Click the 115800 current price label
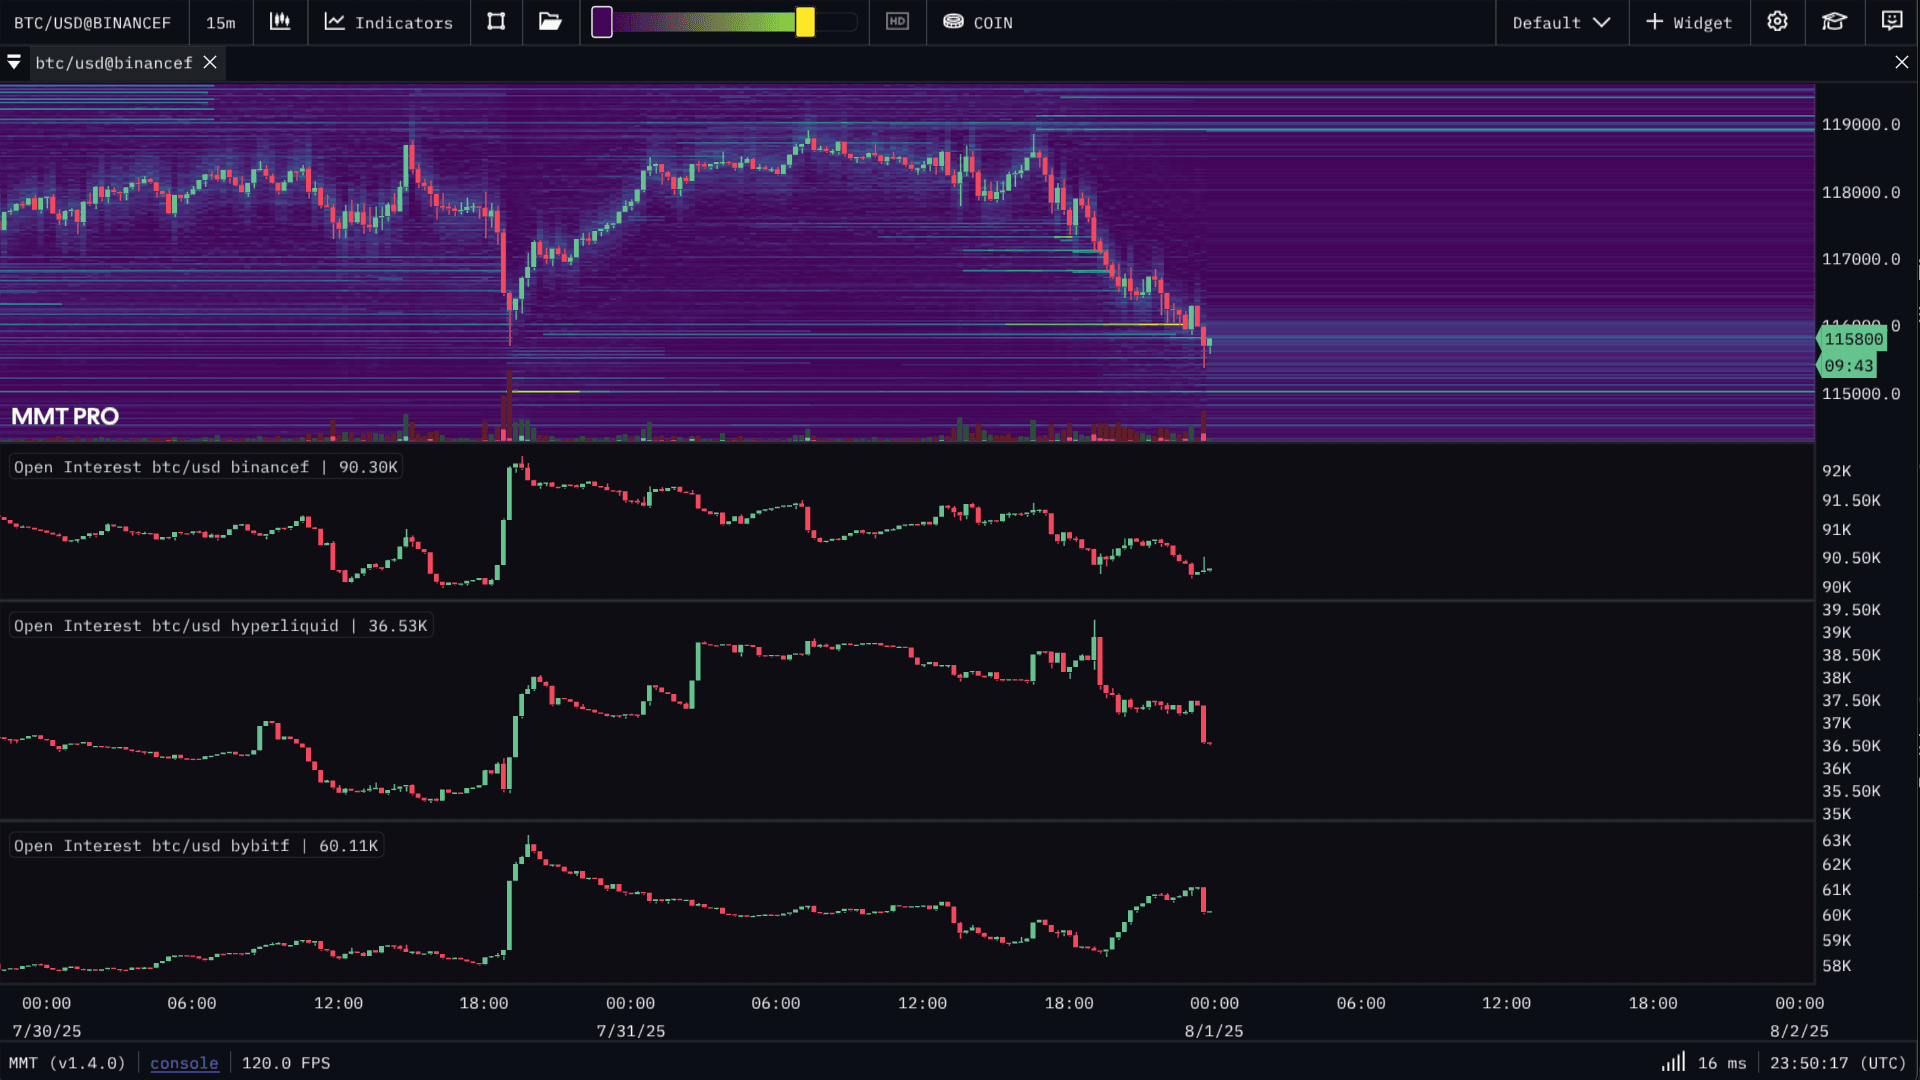1920x1080 pixels. [1853, 339]
